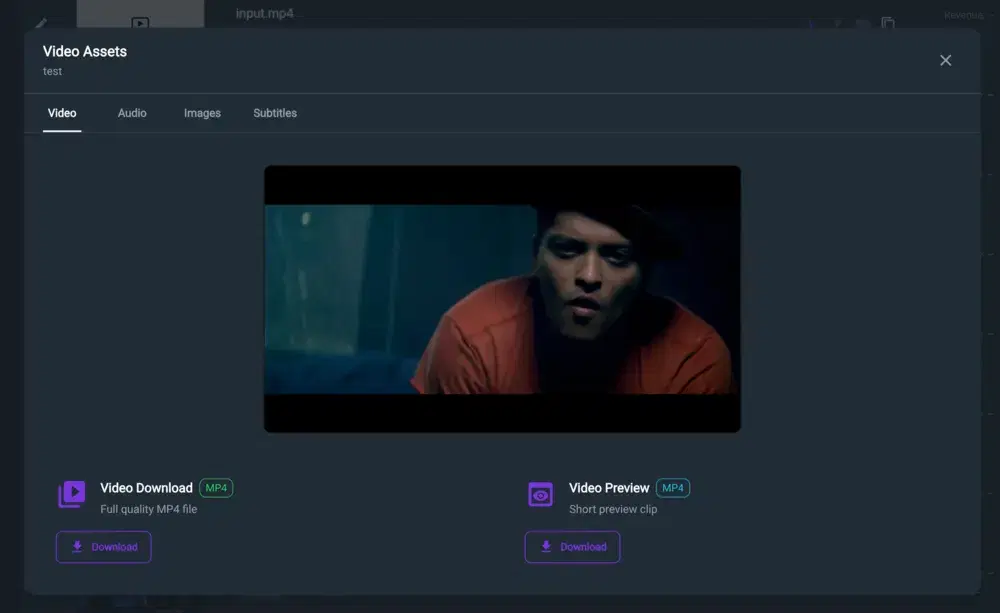Download the full quality MP4 video
The height and width of the screenshot is (613, 1000).
click(x=103, y=547)
